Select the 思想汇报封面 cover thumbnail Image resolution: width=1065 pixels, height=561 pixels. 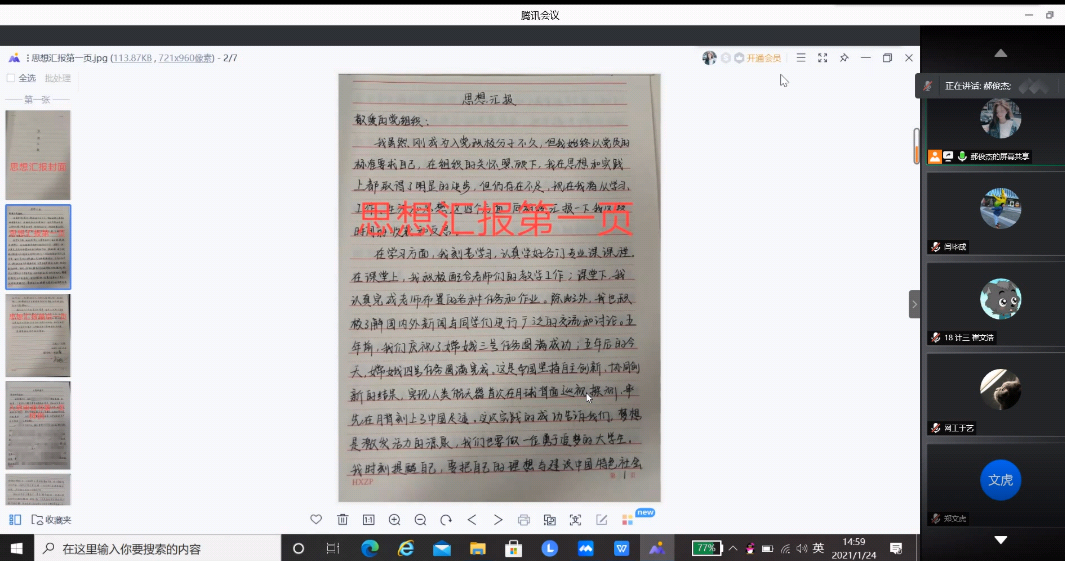click(x=38, y=154)
